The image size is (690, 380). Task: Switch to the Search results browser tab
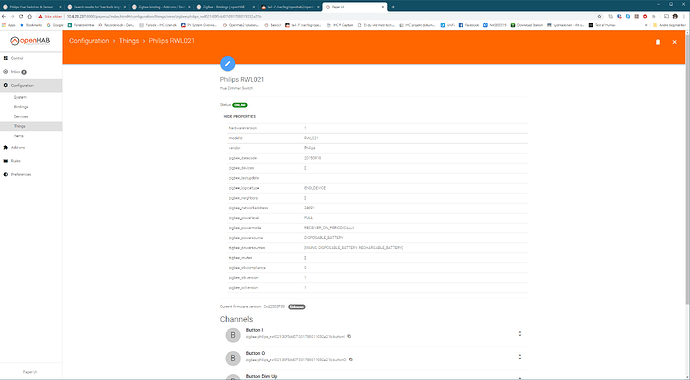tap(97, 7)
